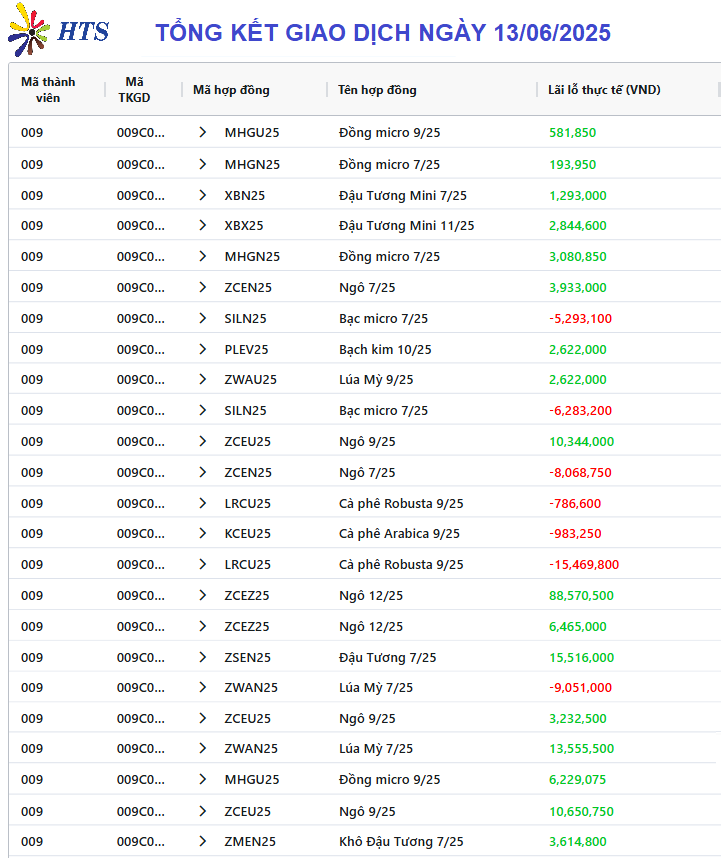
Task: Click the Cà phê Arabica 9/25 contract name
Action: [399, 533]
